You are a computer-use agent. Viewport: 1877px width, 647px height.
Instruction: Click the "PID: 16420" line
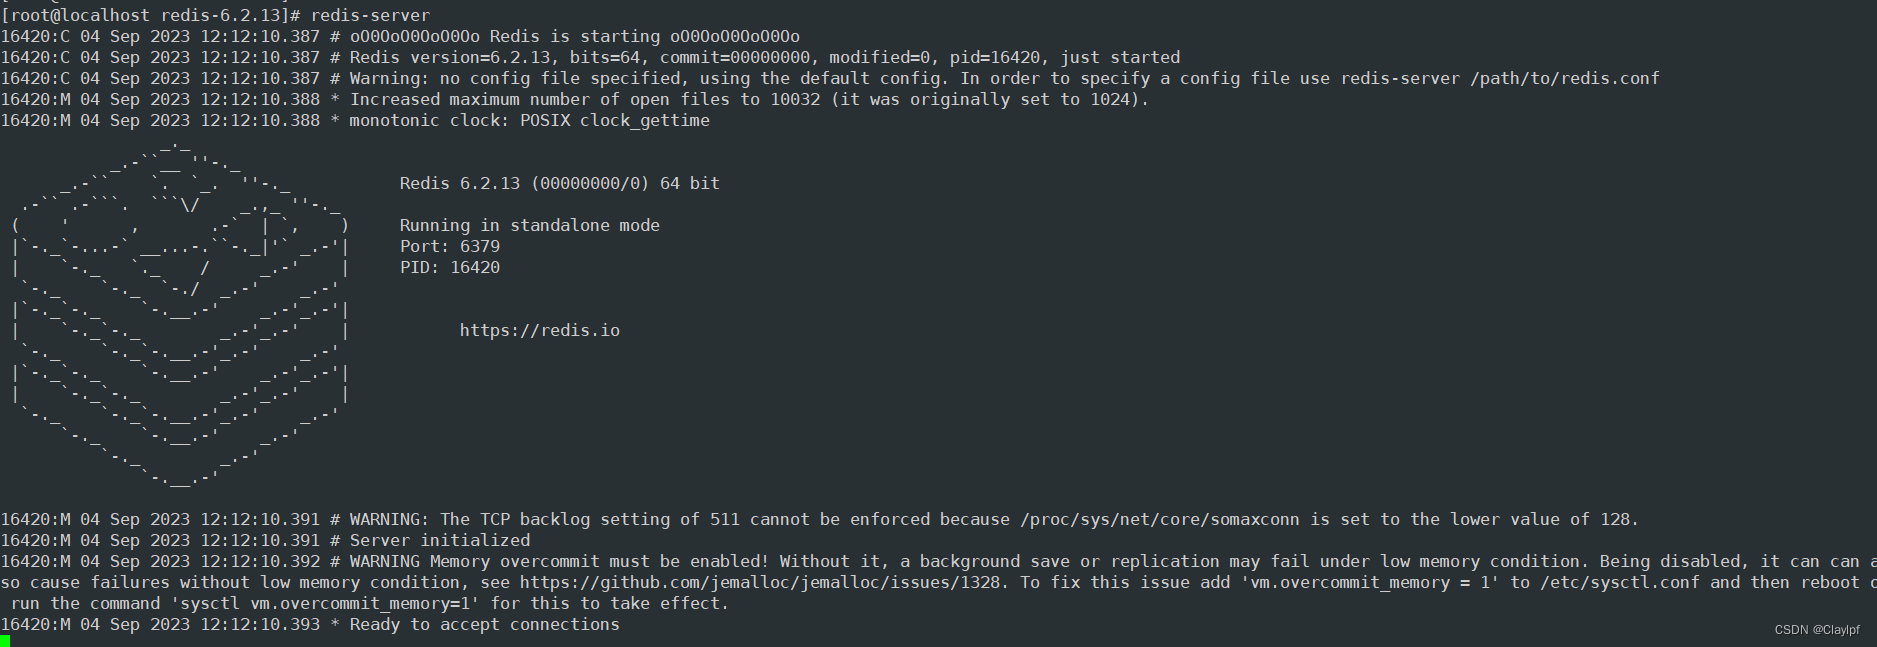click(x=449, y=267)
